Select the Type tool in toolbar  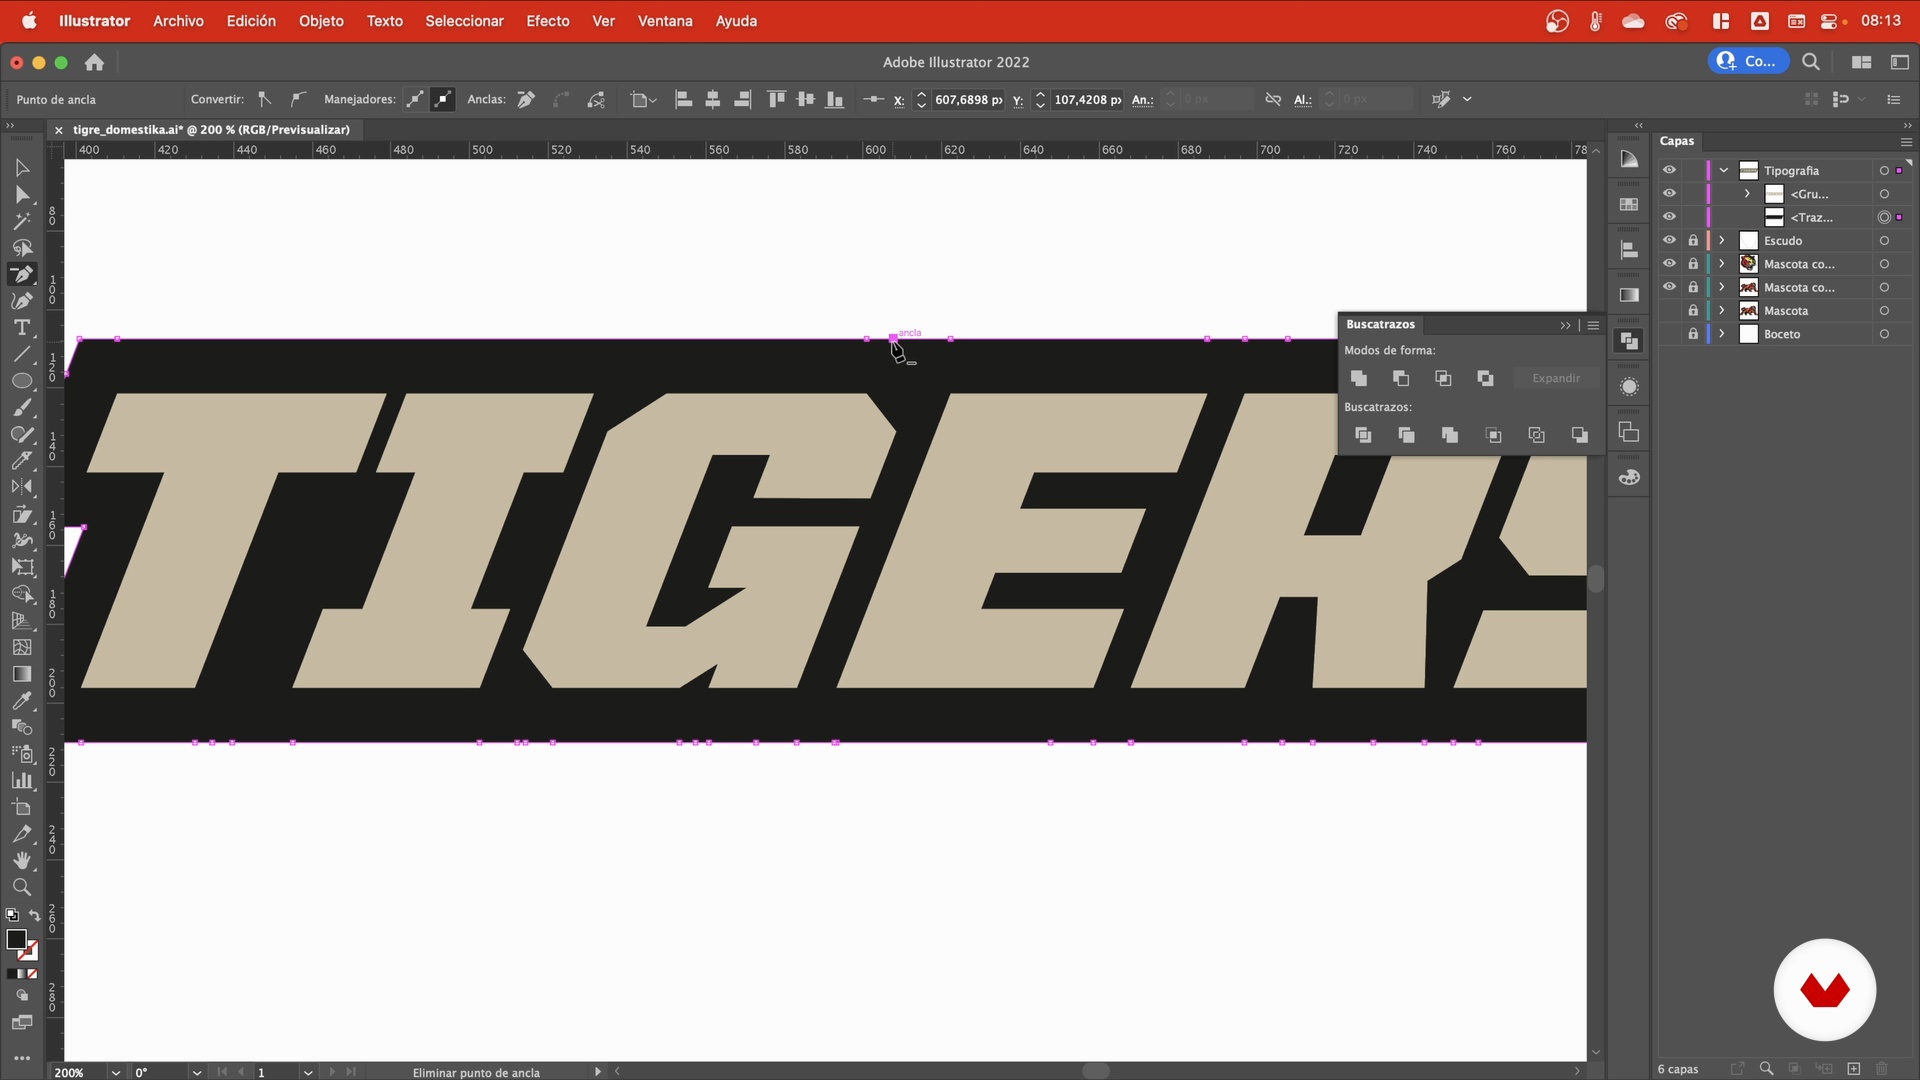pyautogui.click(x=21, y=328)
